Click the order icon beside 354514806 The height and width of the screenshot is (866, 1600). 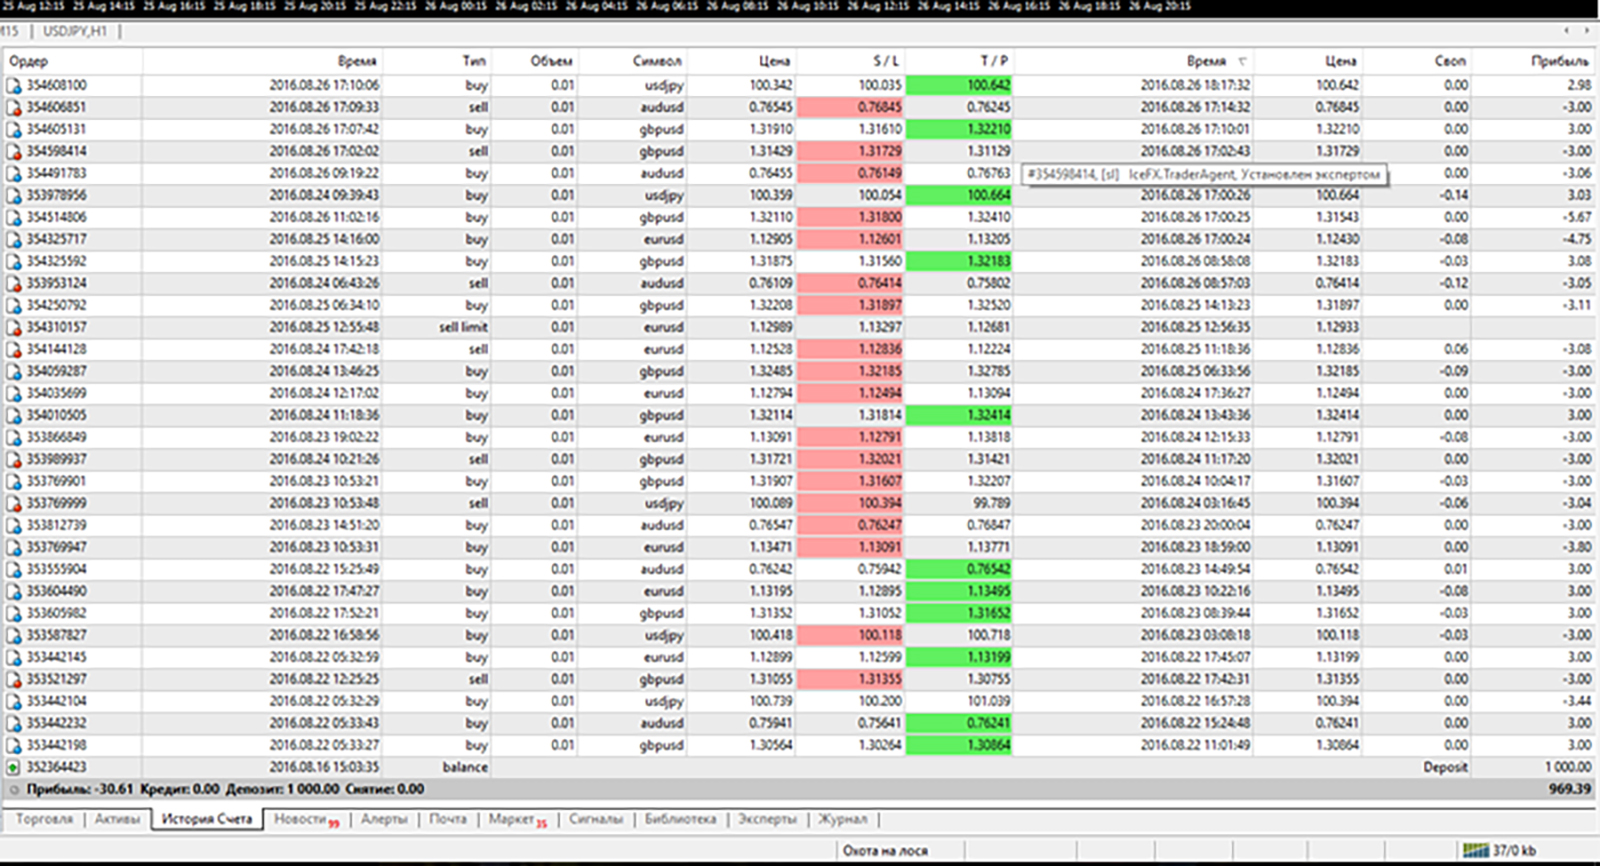[14, 218]
